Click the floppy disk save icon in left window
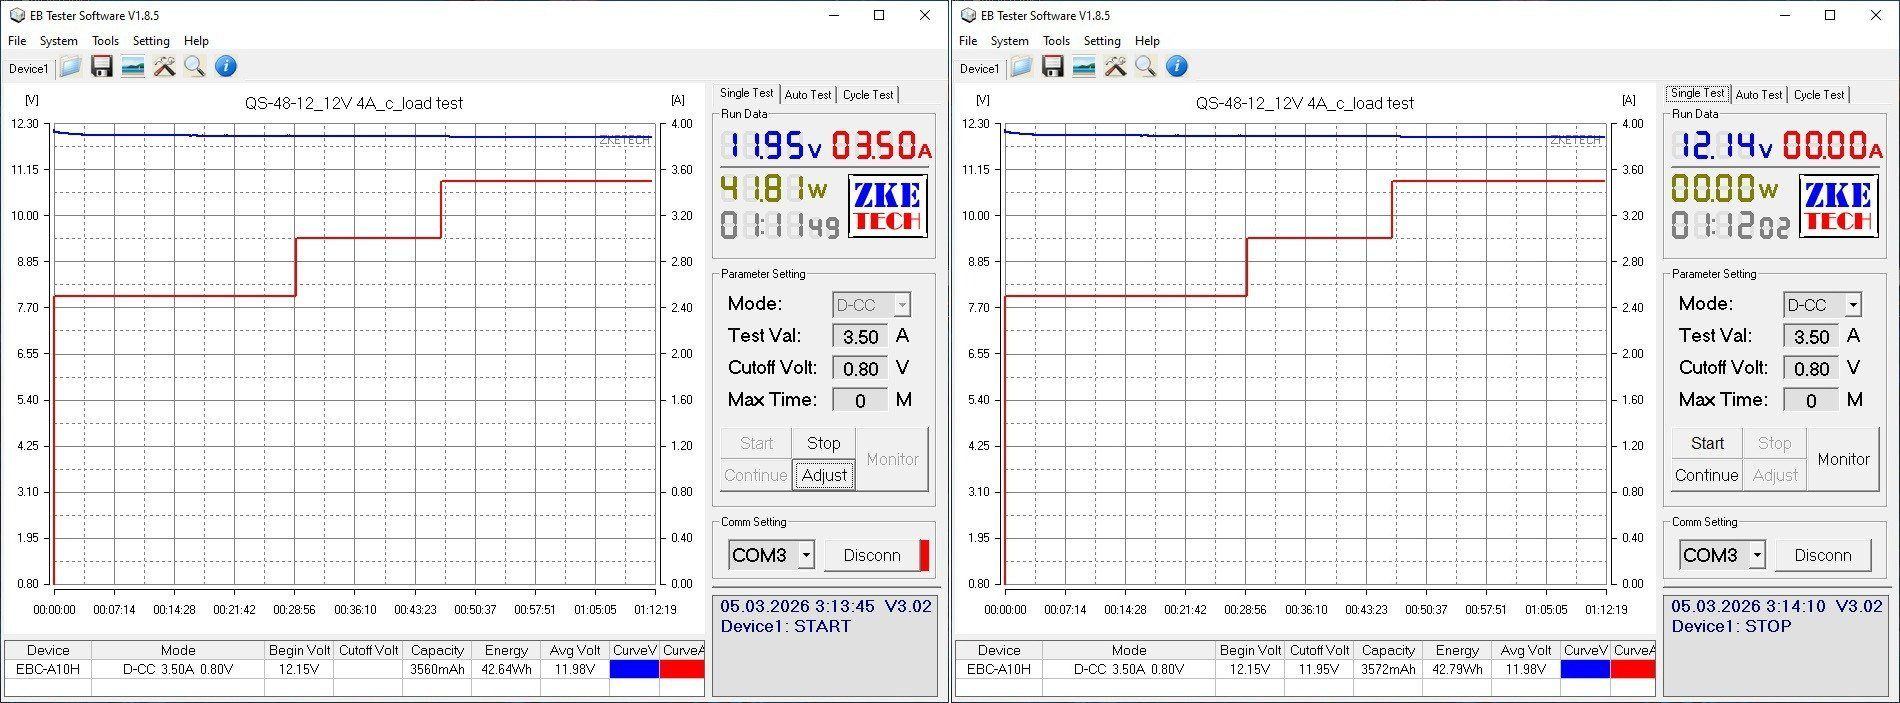 101,67
